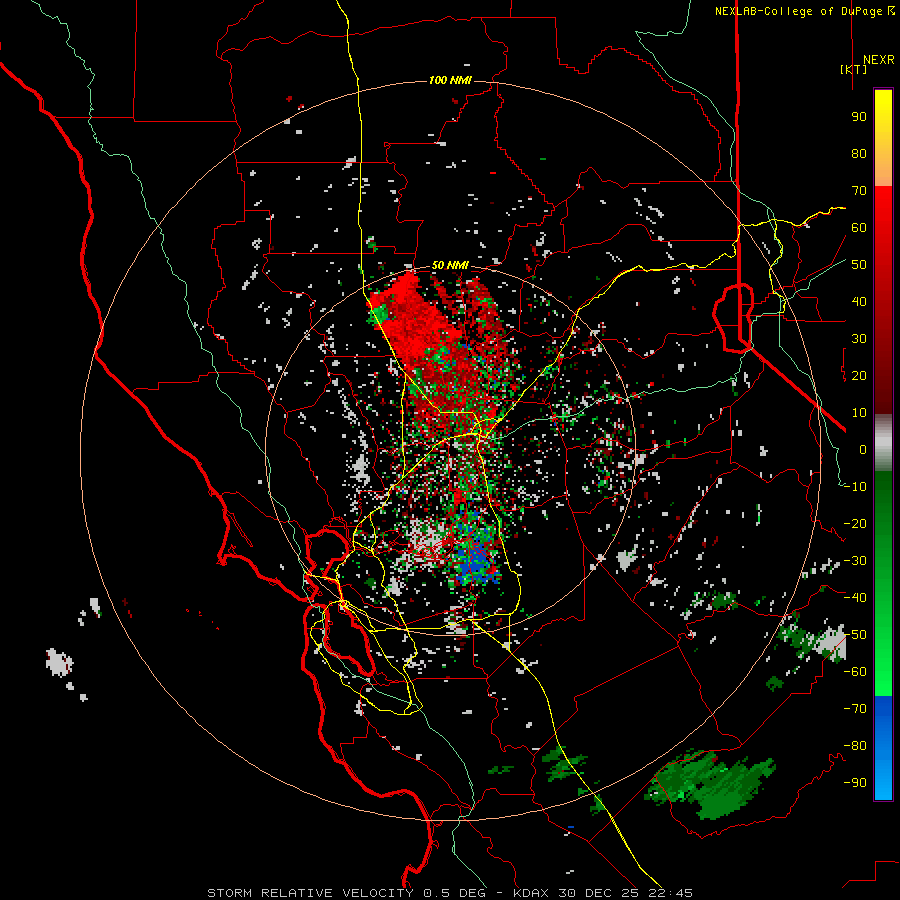Click the [KT] units label
This screenshot has width=900, height=900.
point(853,69)
